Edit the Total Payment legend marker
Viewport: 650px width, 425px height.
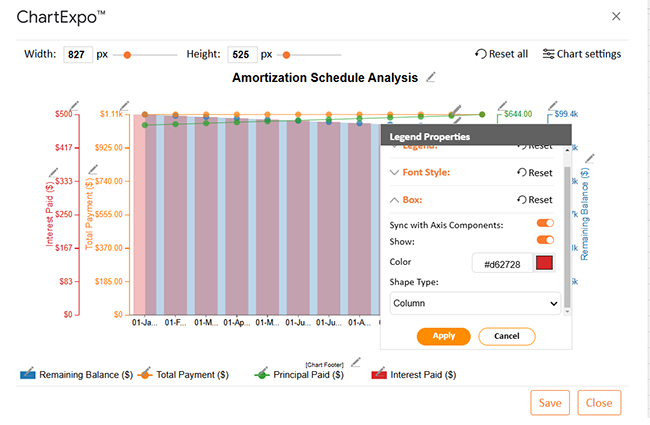145,374
